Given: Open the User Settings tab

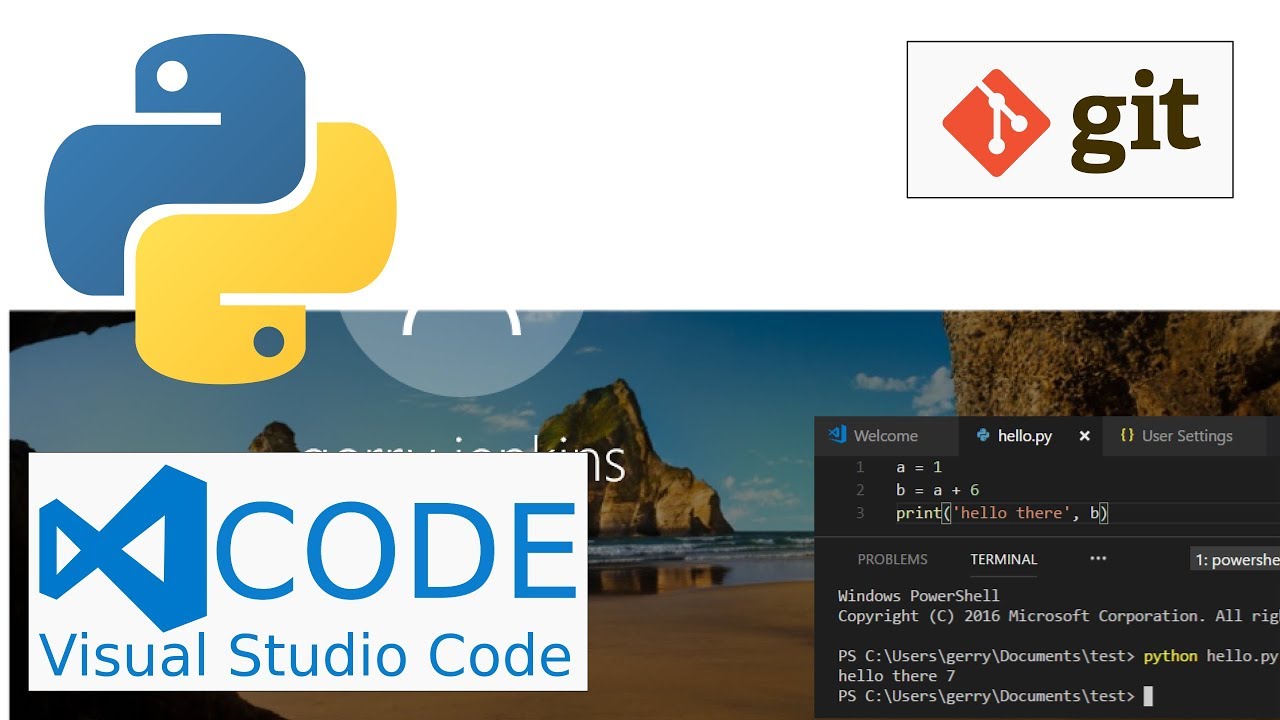Looking at the screenshot, I should [x=1183, y=436].
